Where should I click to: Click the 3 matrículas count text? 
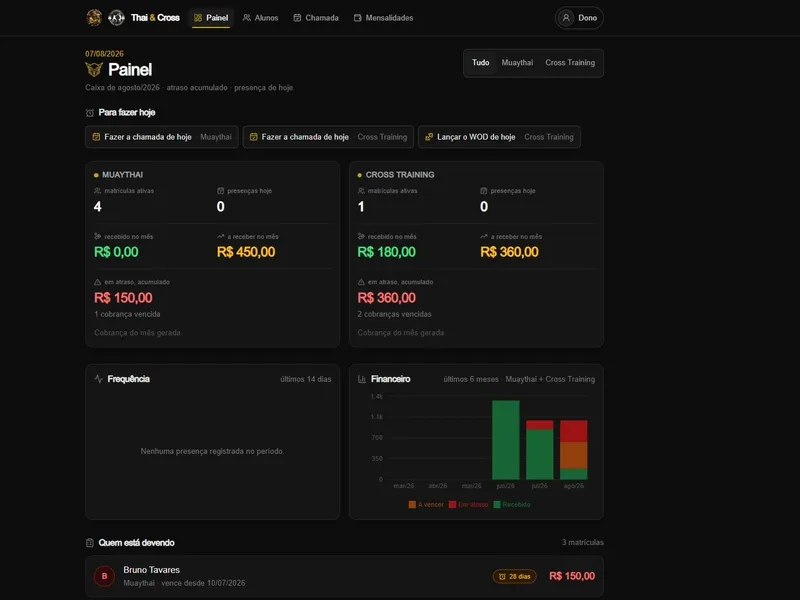point(583,542)
